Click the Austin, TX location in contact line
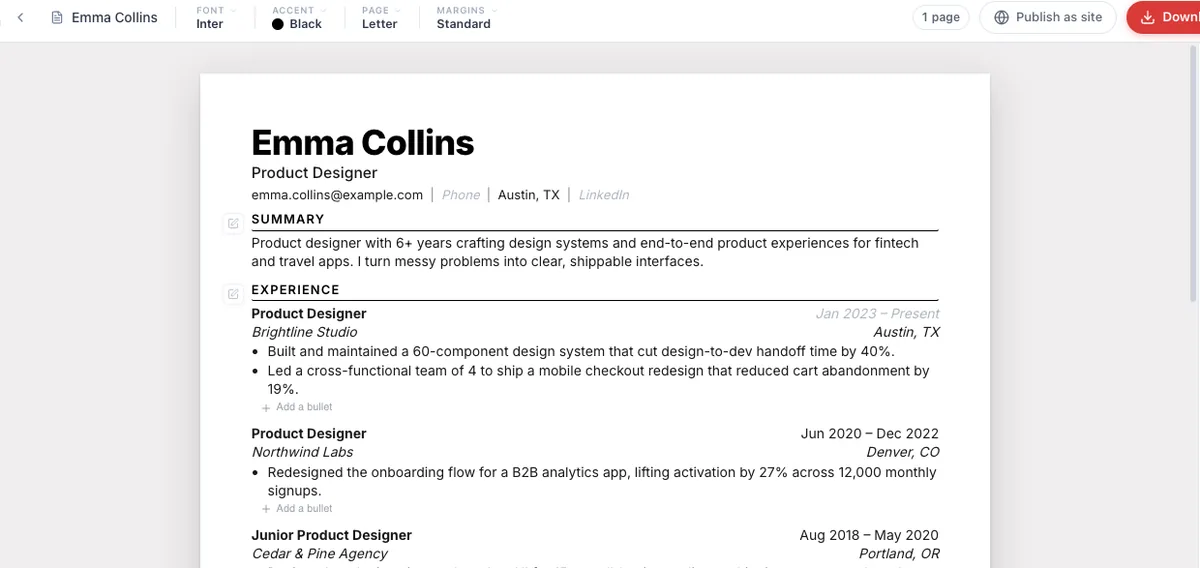The height and width of the screenshot is (568, 1200). coord(529,195)
